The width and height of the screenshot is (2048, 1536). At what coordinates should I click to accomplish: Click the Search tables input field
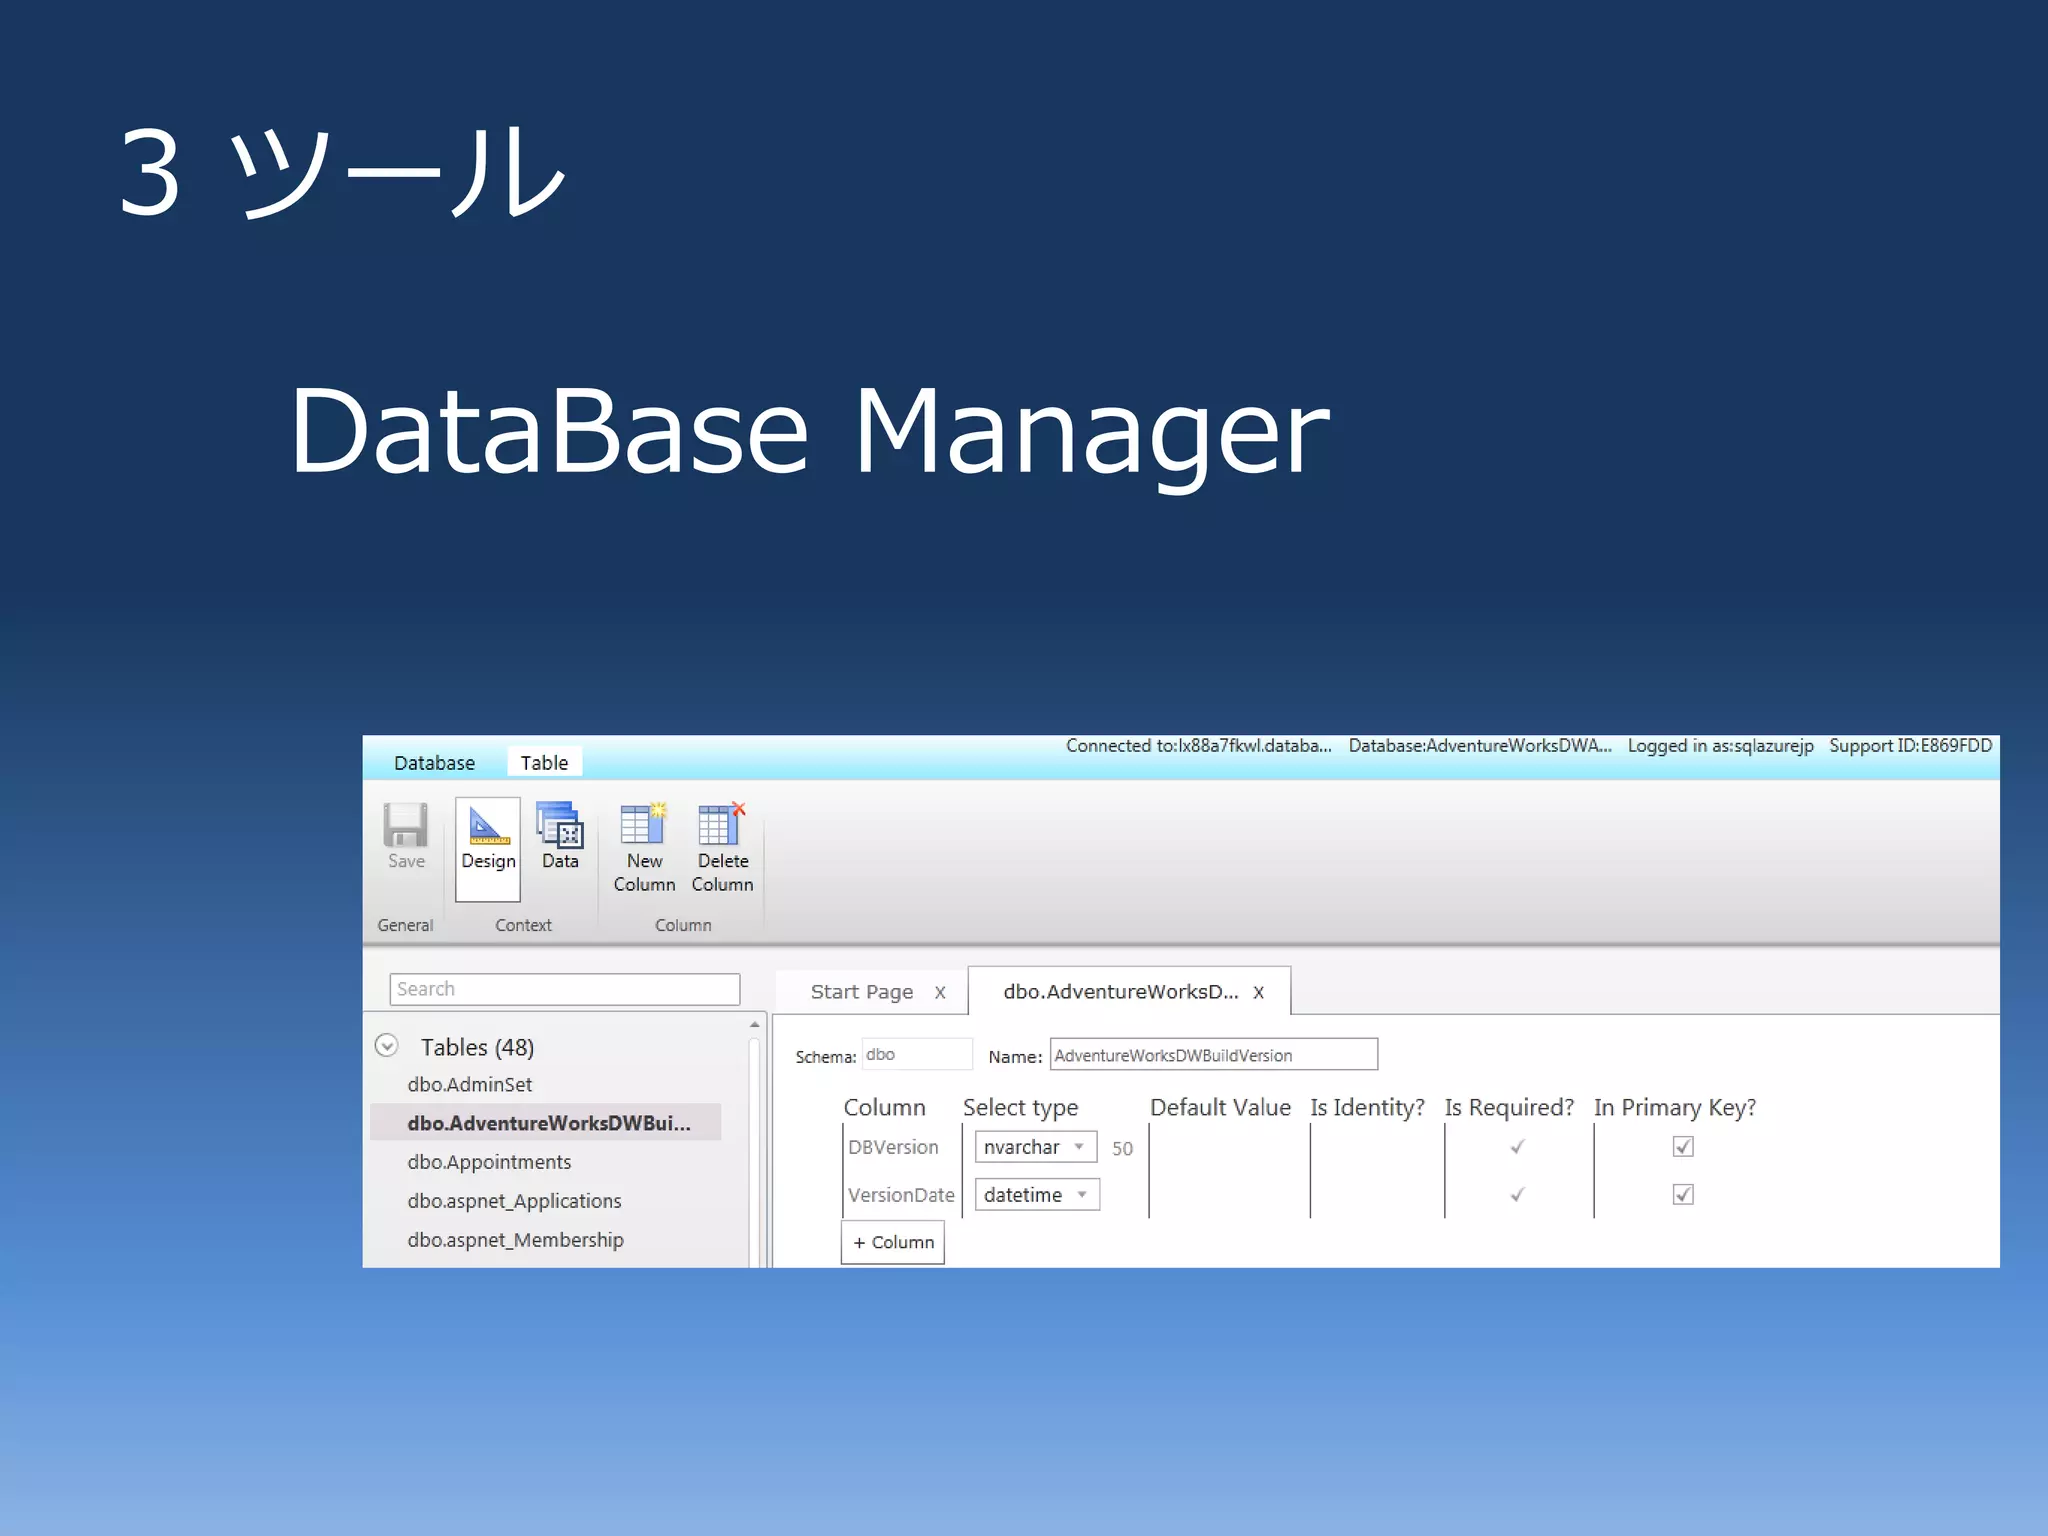(x=564, y=989)
